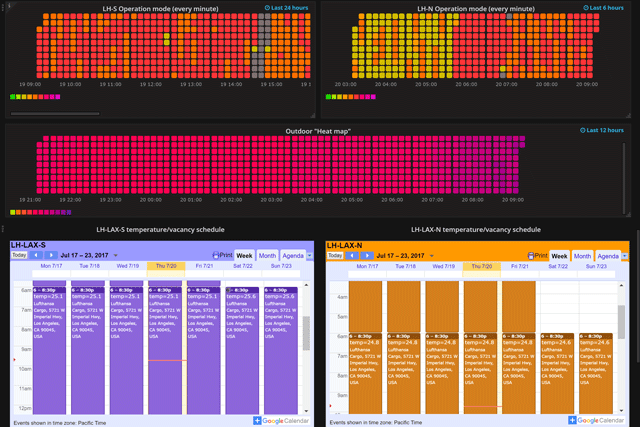The width and height of the screenshot is (640, 427).
Task: Select Week tab in LH-LAX-N calendar
Action: click(x=558, y=256)
